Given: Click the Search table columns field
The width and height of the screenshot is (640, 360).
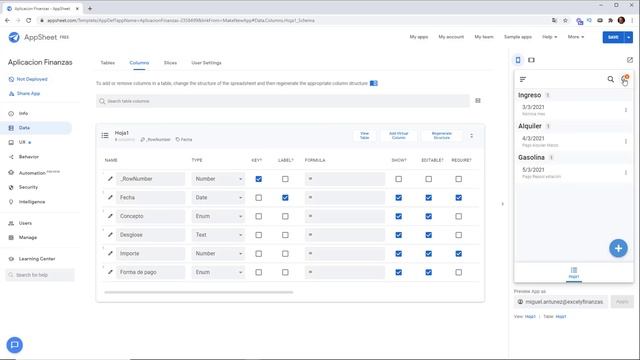Looking at the screenshot, I should click(283, 101).
